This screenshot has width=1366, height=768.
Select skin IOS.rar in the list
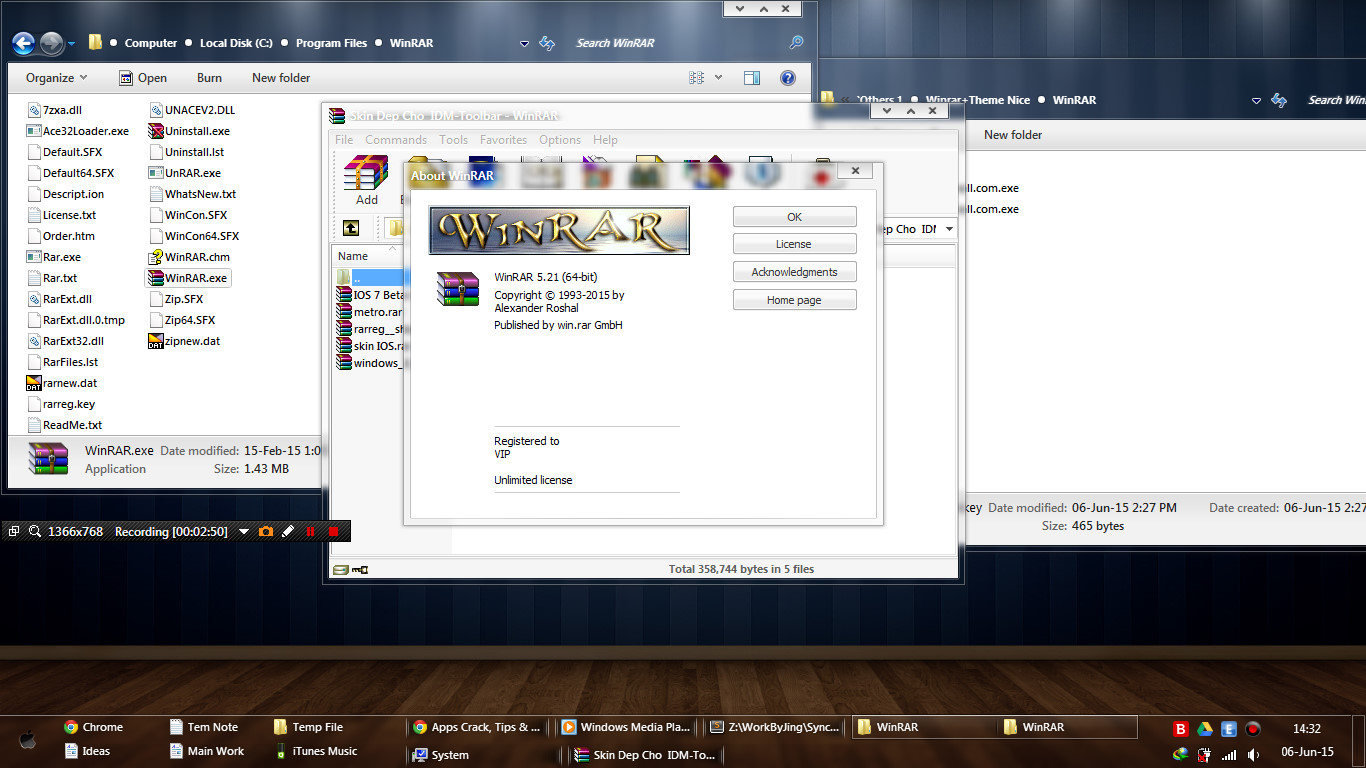369,346
